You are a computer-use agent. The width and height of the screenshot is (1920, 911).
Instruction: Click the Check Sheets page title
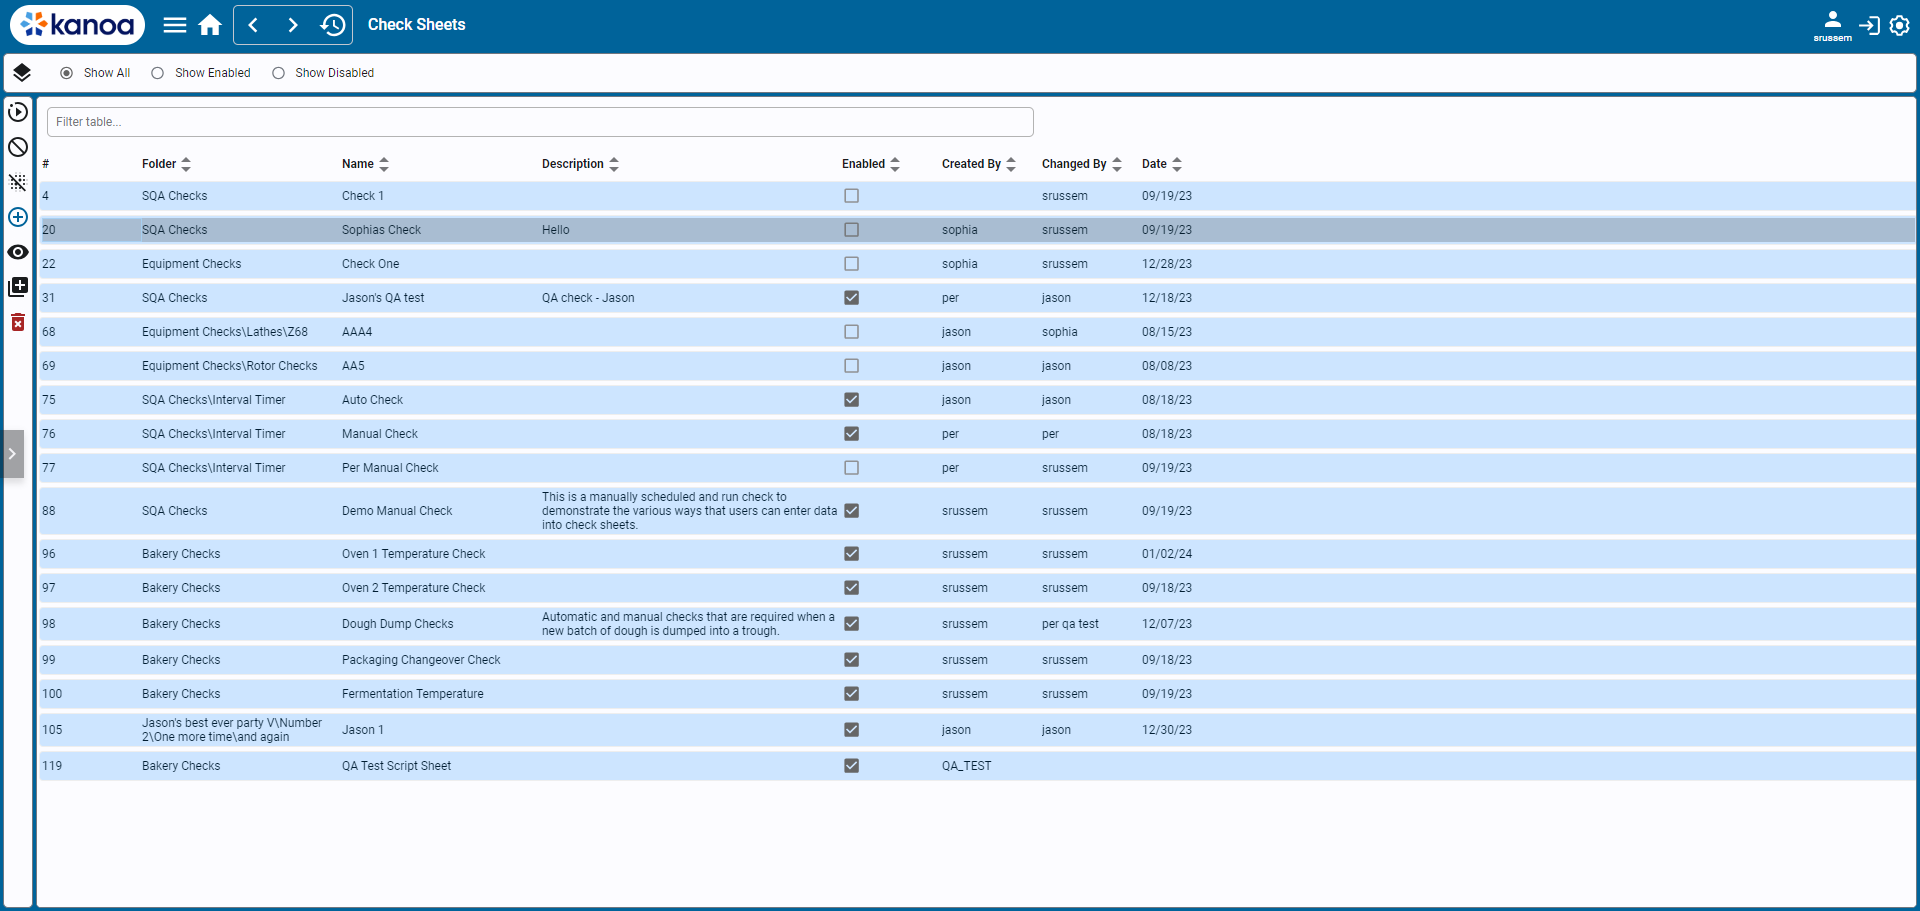tap(417, 25)
